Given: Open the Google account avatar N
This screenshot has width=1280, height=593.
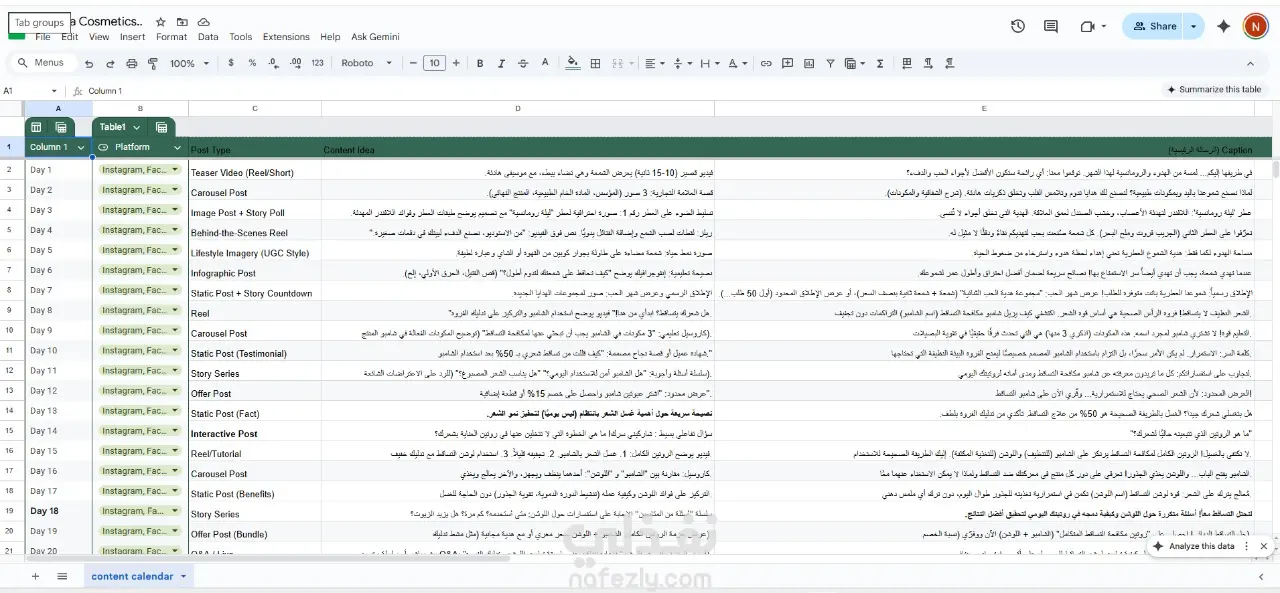Looking at the screenshot, I should 1255,26.
